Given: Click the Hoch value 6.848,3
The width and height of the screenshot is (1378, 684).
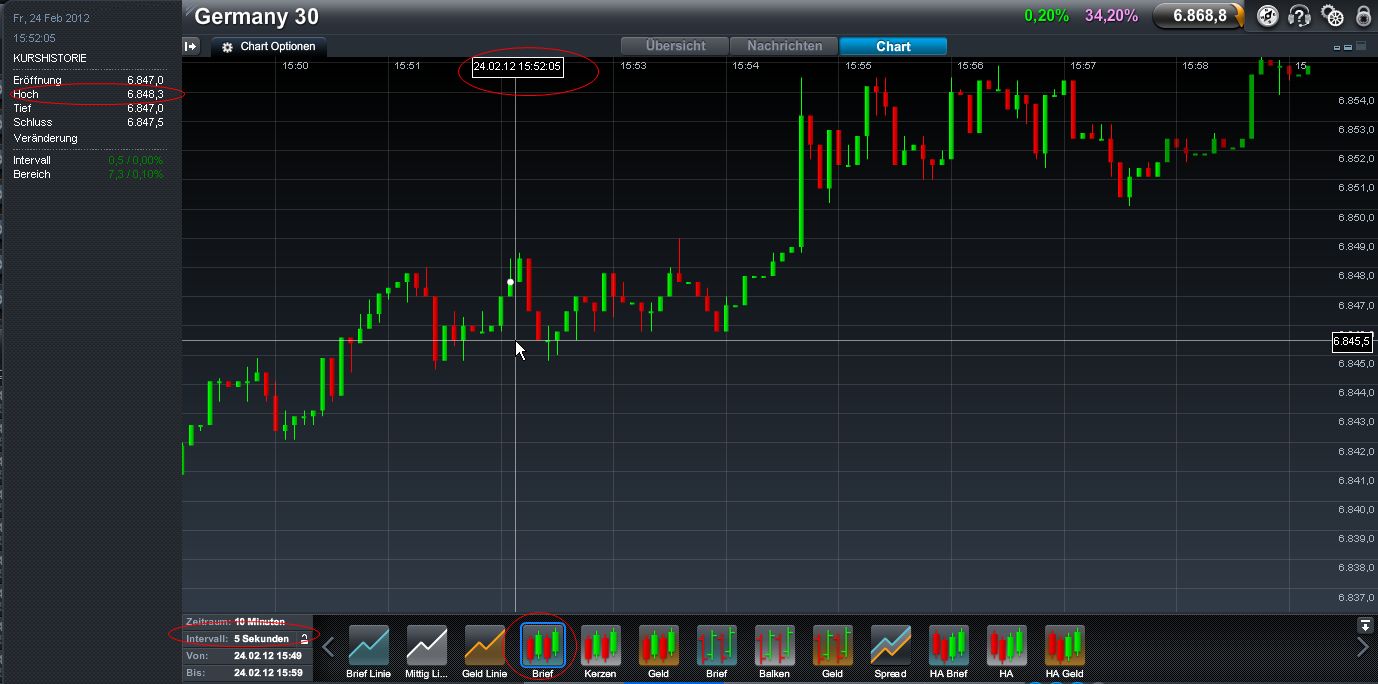Looking at the screenshot, I should click(145, 94).
